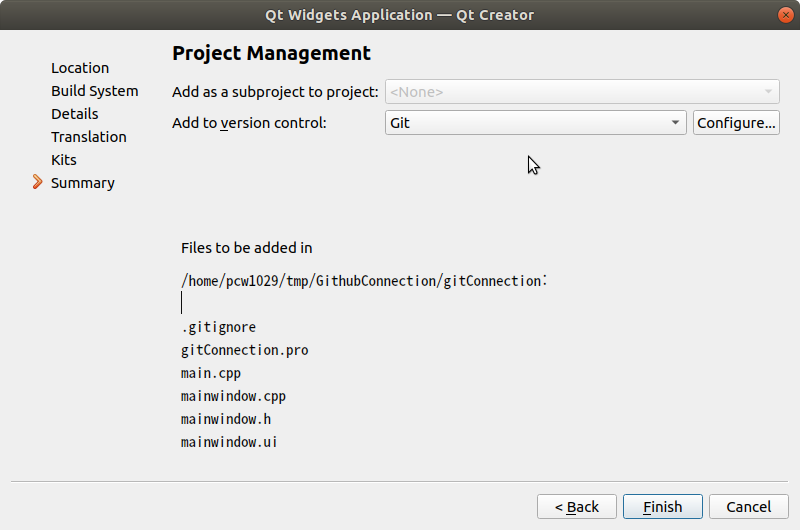Click the Summary step label
The width and height of the screenshot is (800, 530).
(x=82, y=183)
